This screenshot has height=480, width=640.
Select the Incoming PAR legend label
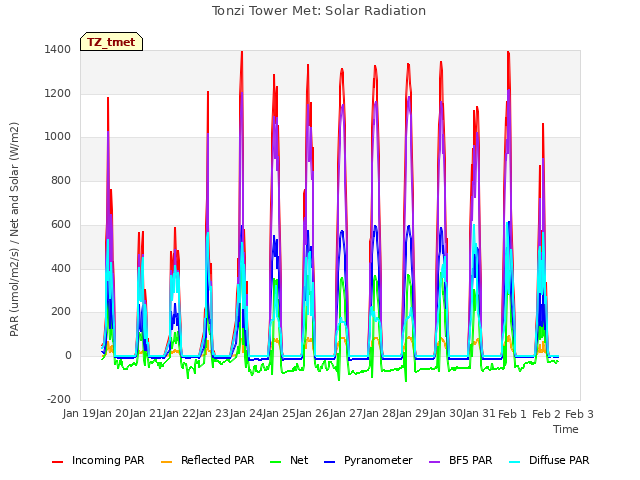click(x=108, y=460)
